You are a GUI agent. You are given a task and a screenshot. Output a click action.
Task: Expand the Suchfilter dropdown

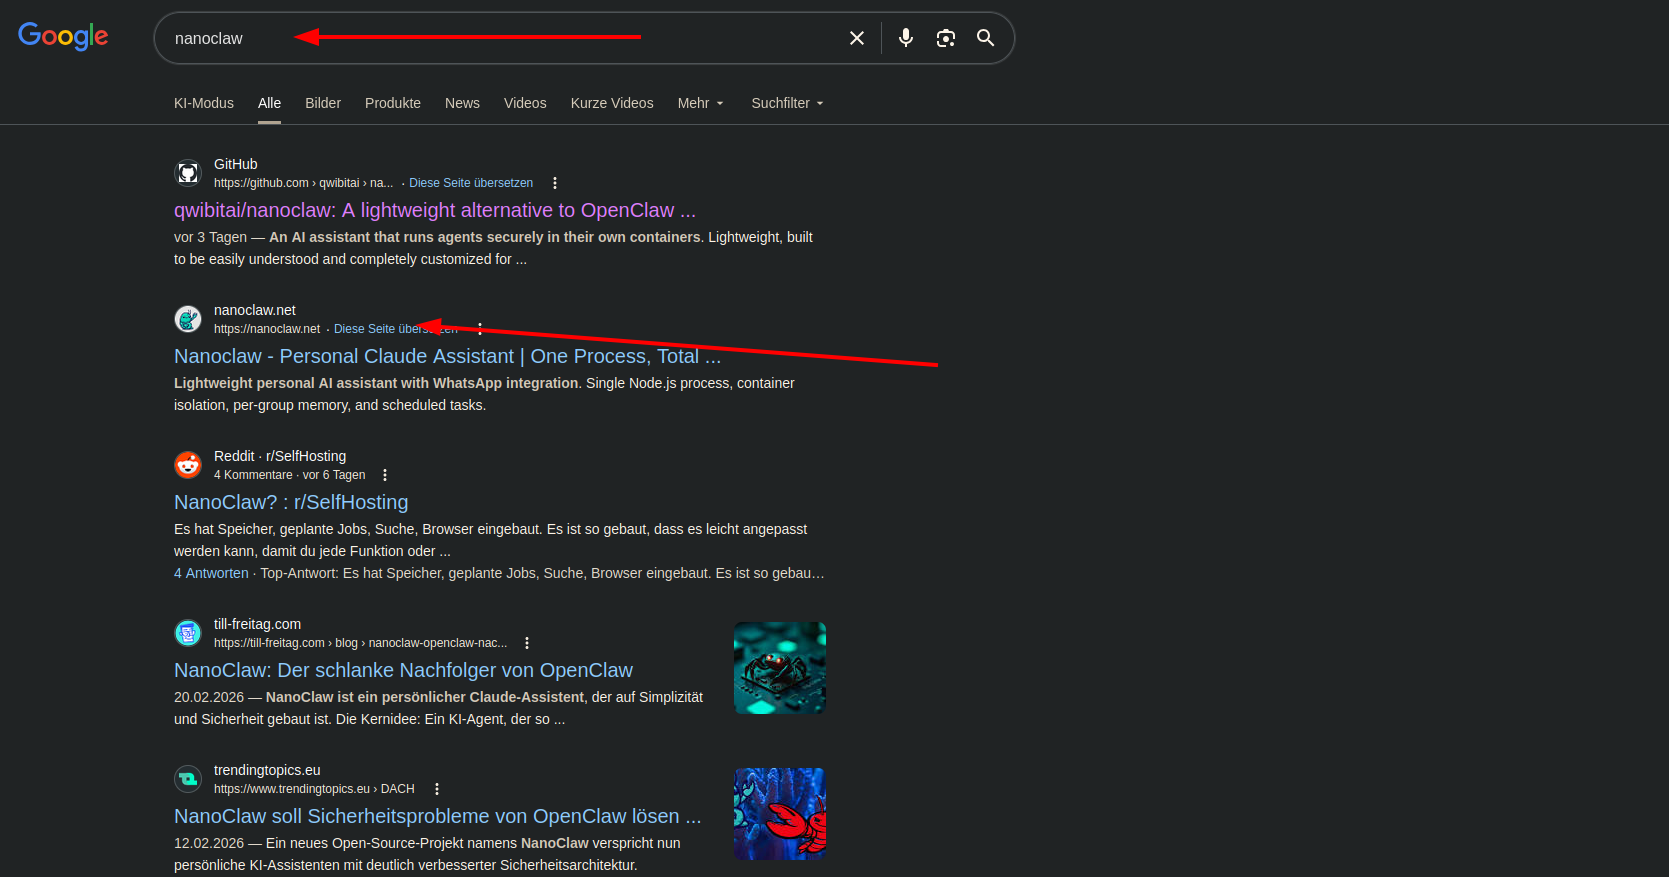point(787,103)
